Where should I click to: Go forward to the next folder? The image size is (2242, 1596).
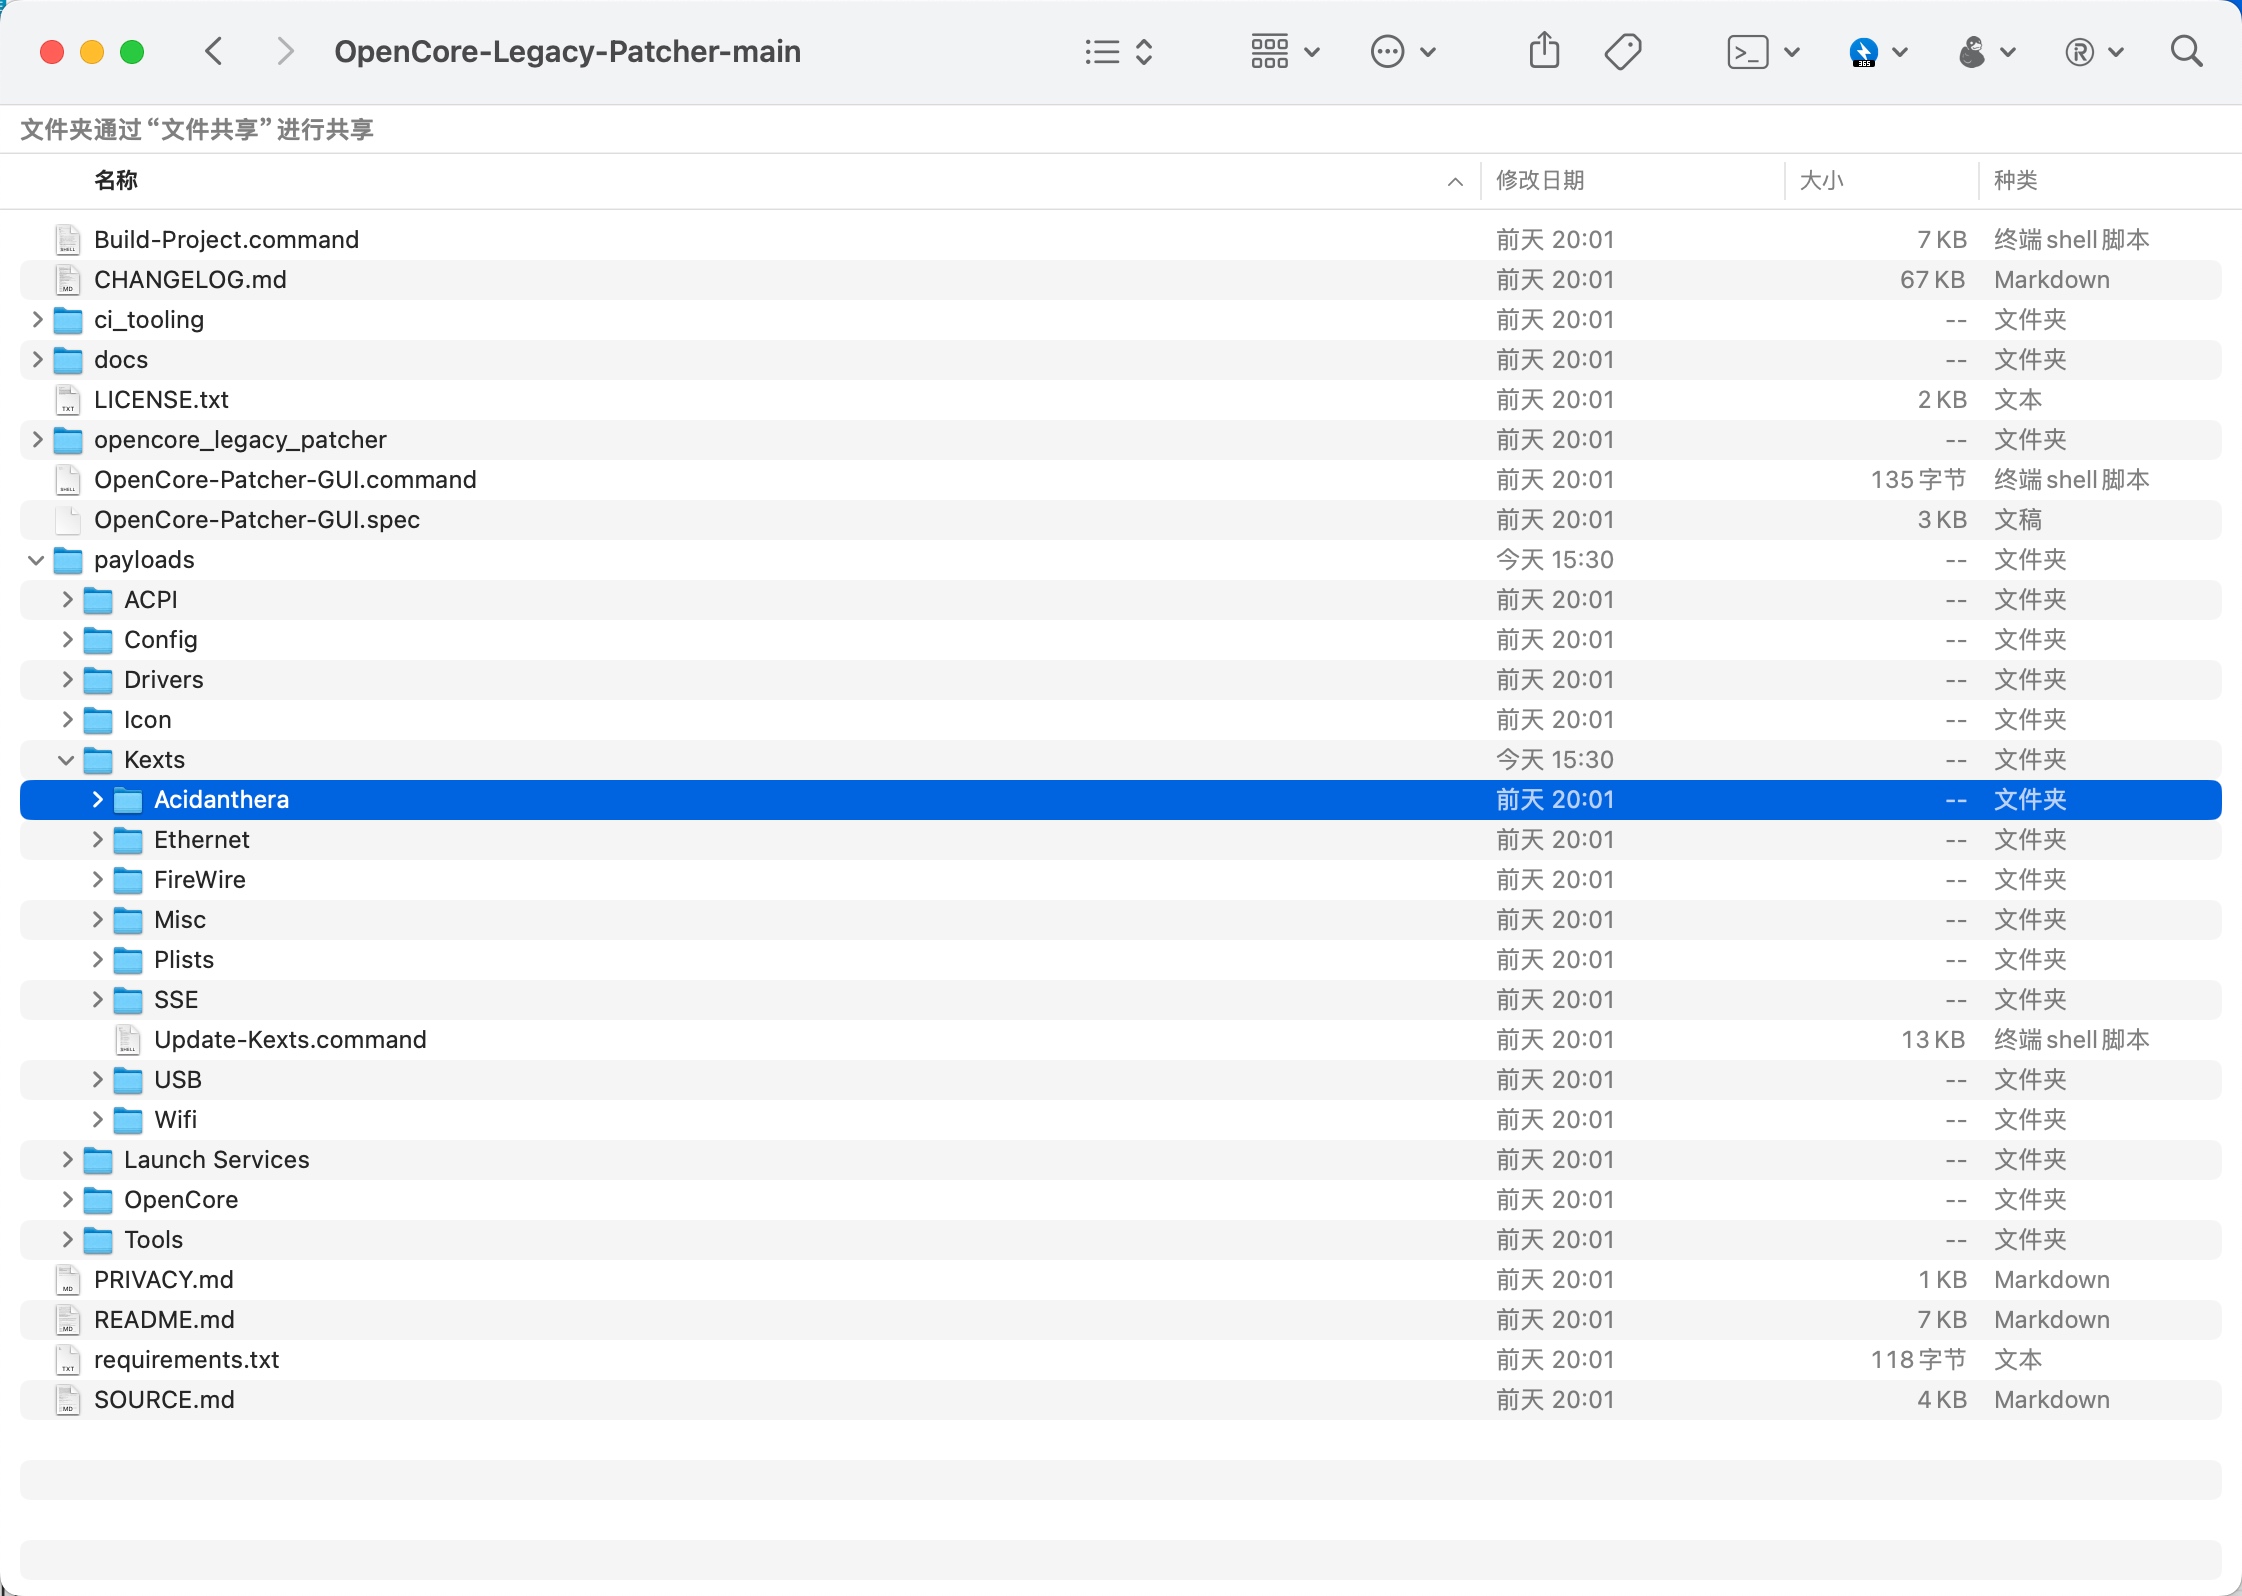(285, 51)
